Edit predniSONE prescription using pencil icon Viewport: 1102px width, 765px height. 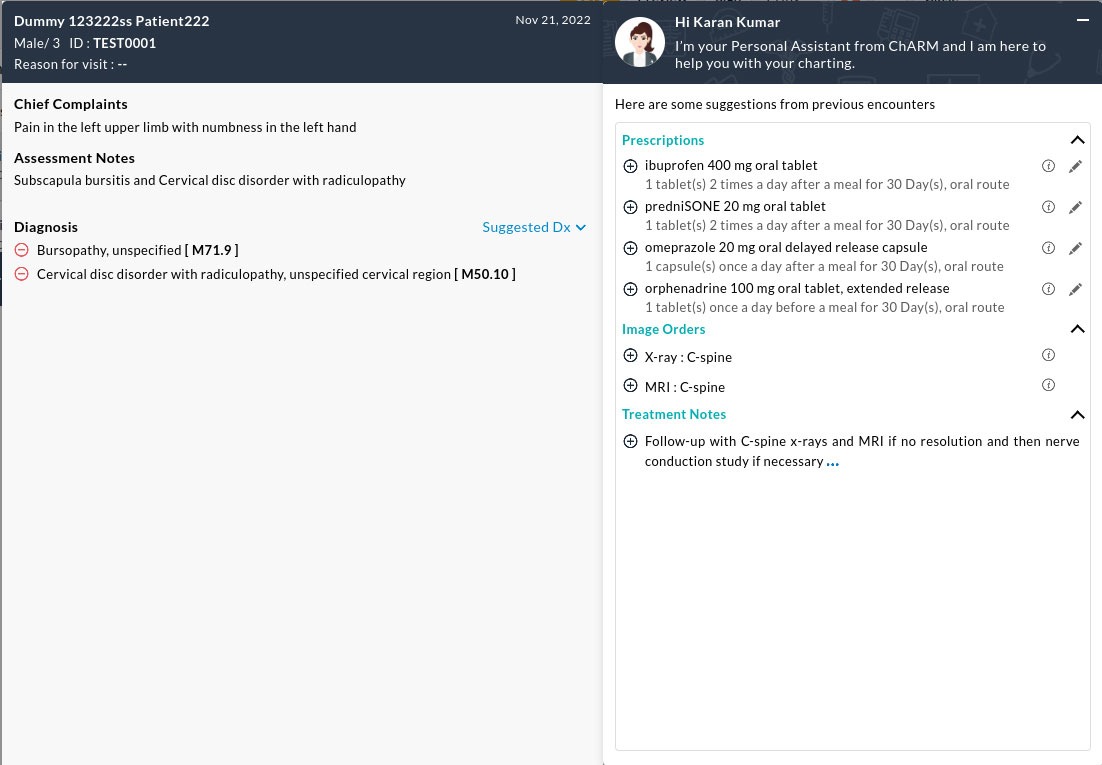[x=1075, y=207]
